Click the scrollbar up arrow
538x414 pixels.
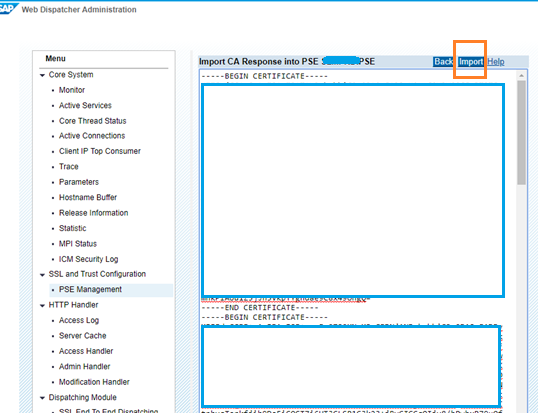click(x=522, y=75)
